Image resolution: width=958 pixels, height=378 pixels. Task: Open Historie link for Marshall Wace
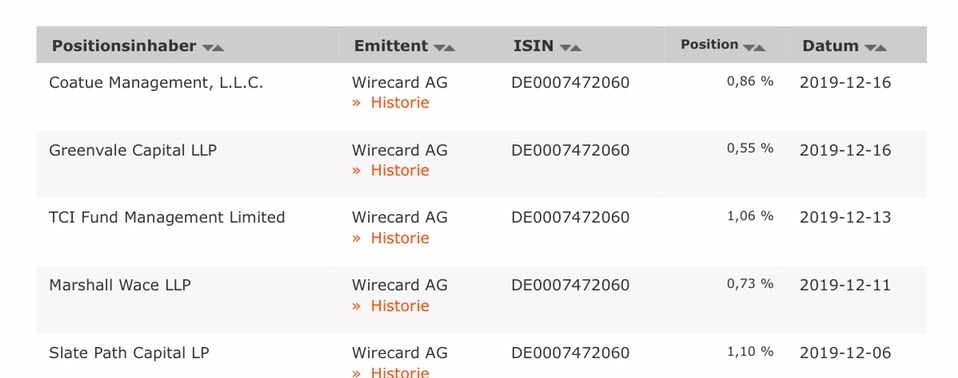[391, 306]
